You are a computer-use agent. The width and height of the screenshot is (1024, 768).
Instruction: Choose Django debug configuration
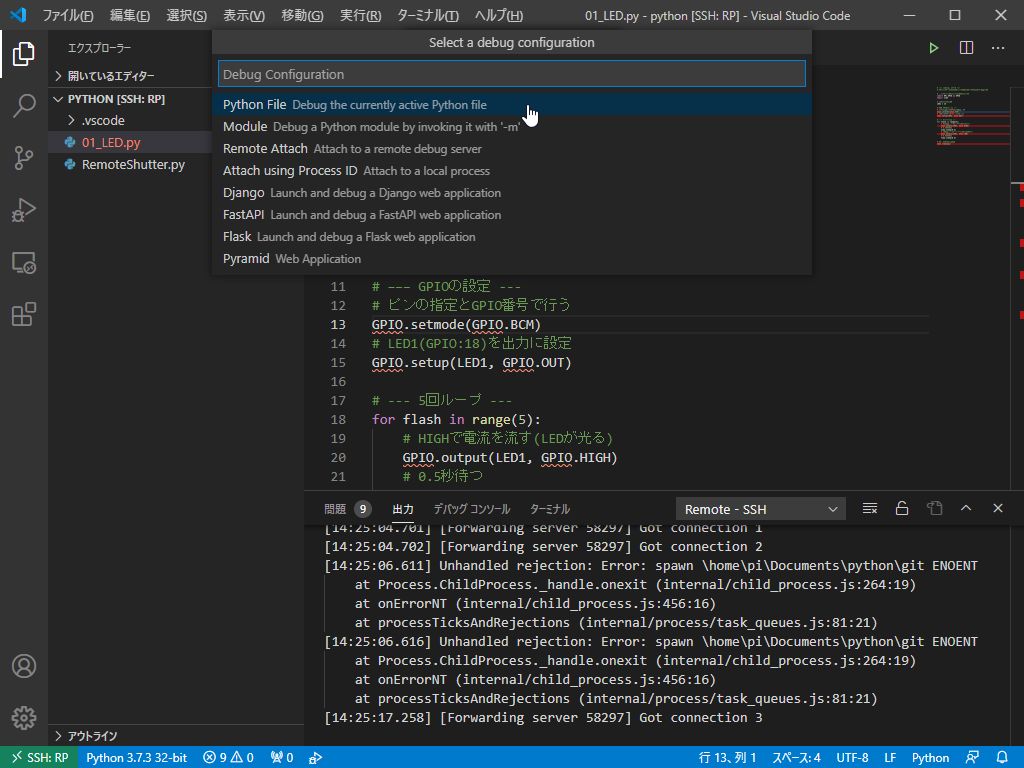[x=512, y=193]
